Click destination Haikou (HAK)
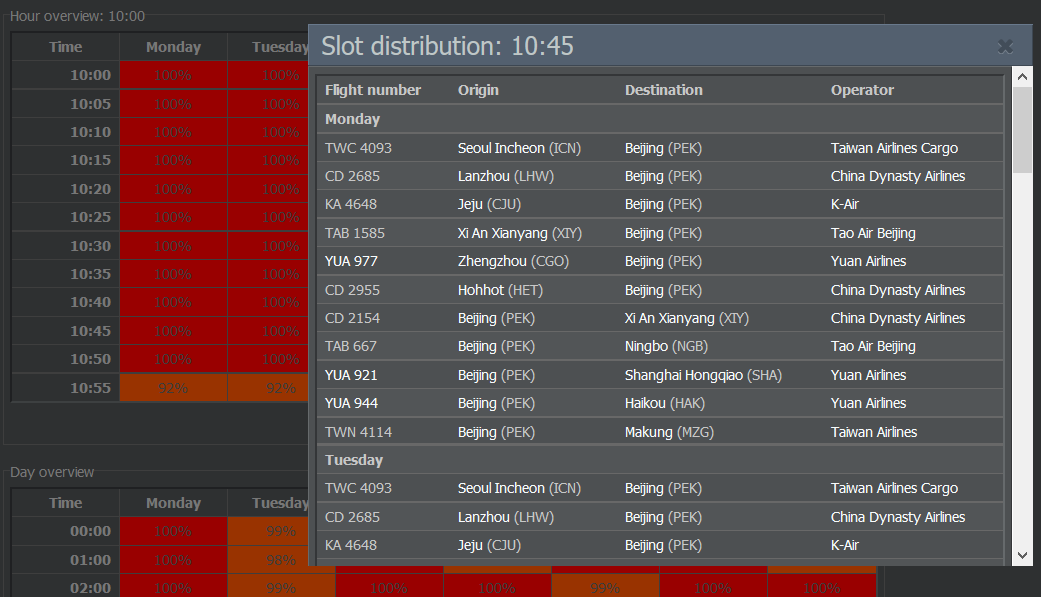 (x=665, y=403)
